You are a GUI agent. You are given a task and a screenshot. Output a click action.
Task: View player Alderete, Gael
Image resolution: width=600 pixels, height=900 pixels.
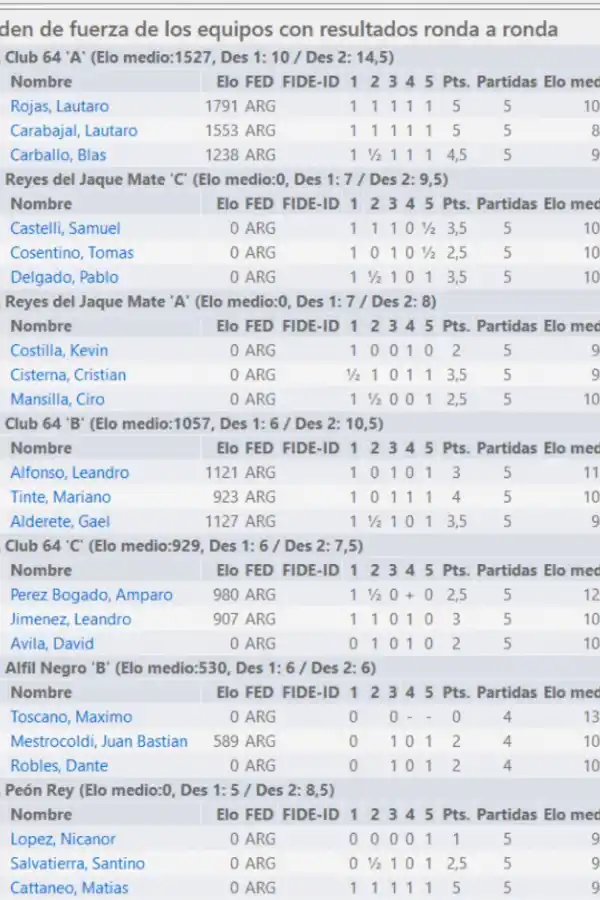tap(60, 521)
